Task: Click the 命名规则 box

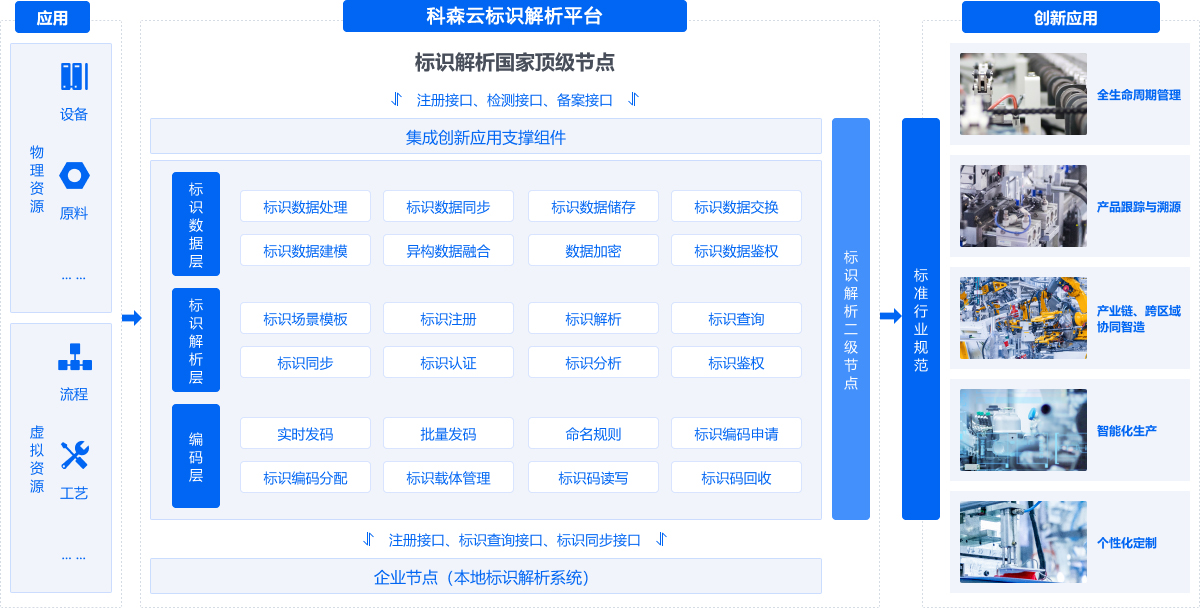Action: tap(593, 434)
